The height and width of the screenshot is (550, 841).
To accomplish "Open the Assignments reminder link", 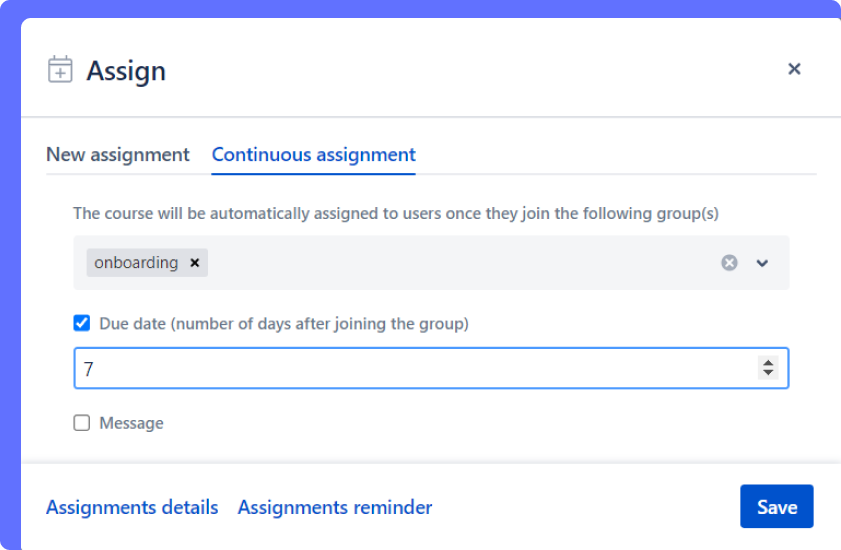I will click(335, 507).
